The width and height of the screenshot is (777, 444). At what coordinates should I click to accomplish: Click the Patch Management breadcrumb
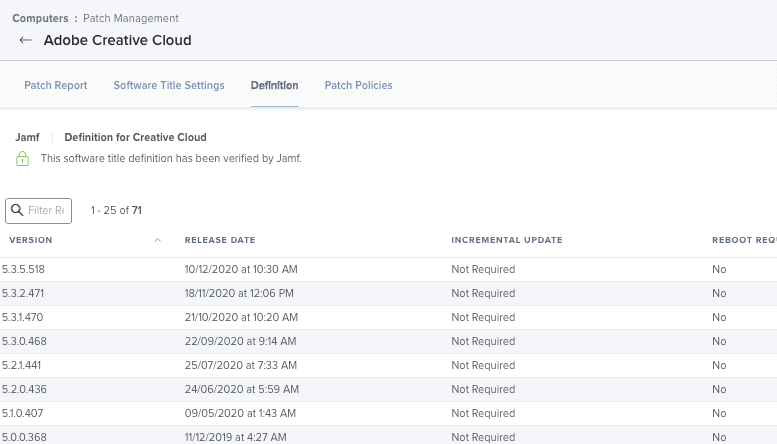pos(131,18)
